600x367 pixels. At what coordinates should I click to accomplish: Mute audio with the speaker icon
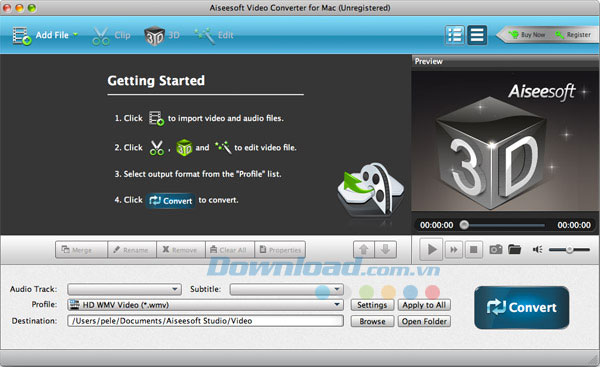coord(537,250)
